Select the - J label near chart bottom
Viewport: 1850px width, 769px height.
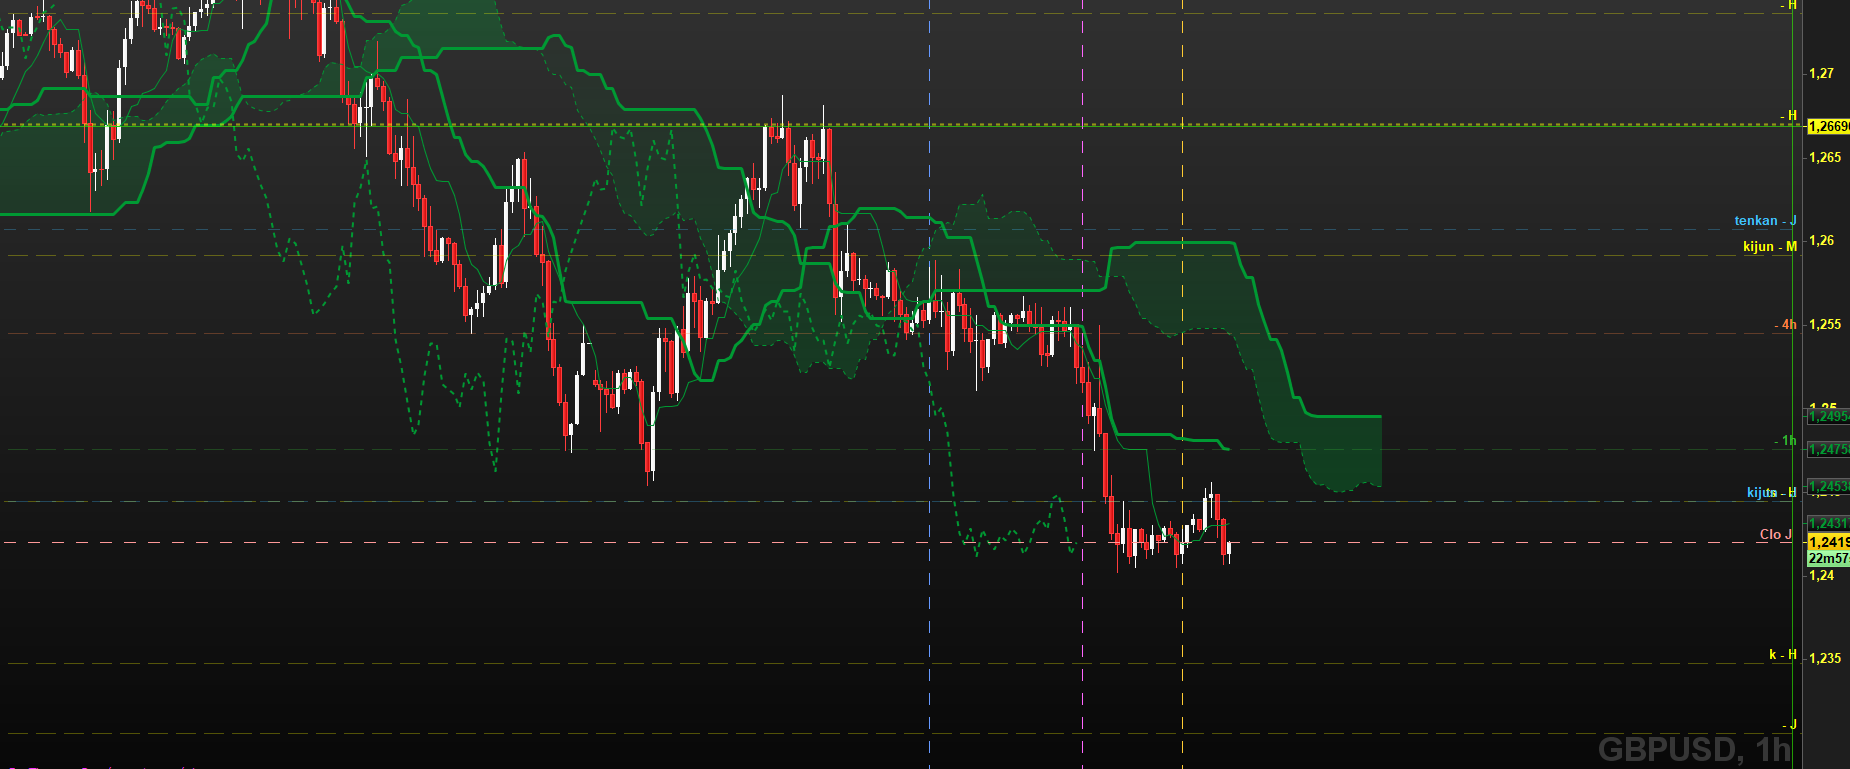1790,724
